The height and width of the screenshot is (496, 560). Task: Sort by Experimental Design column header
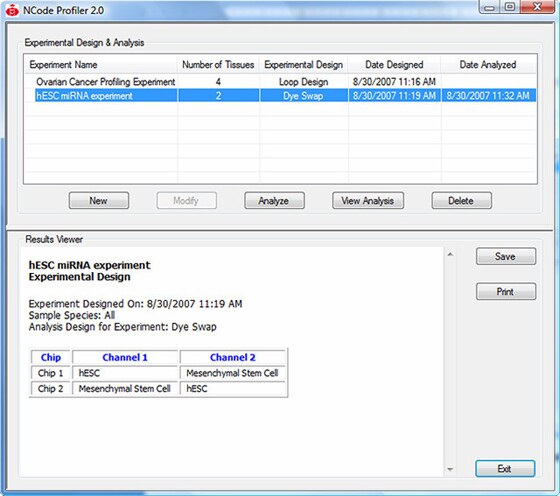click(304, 65)
